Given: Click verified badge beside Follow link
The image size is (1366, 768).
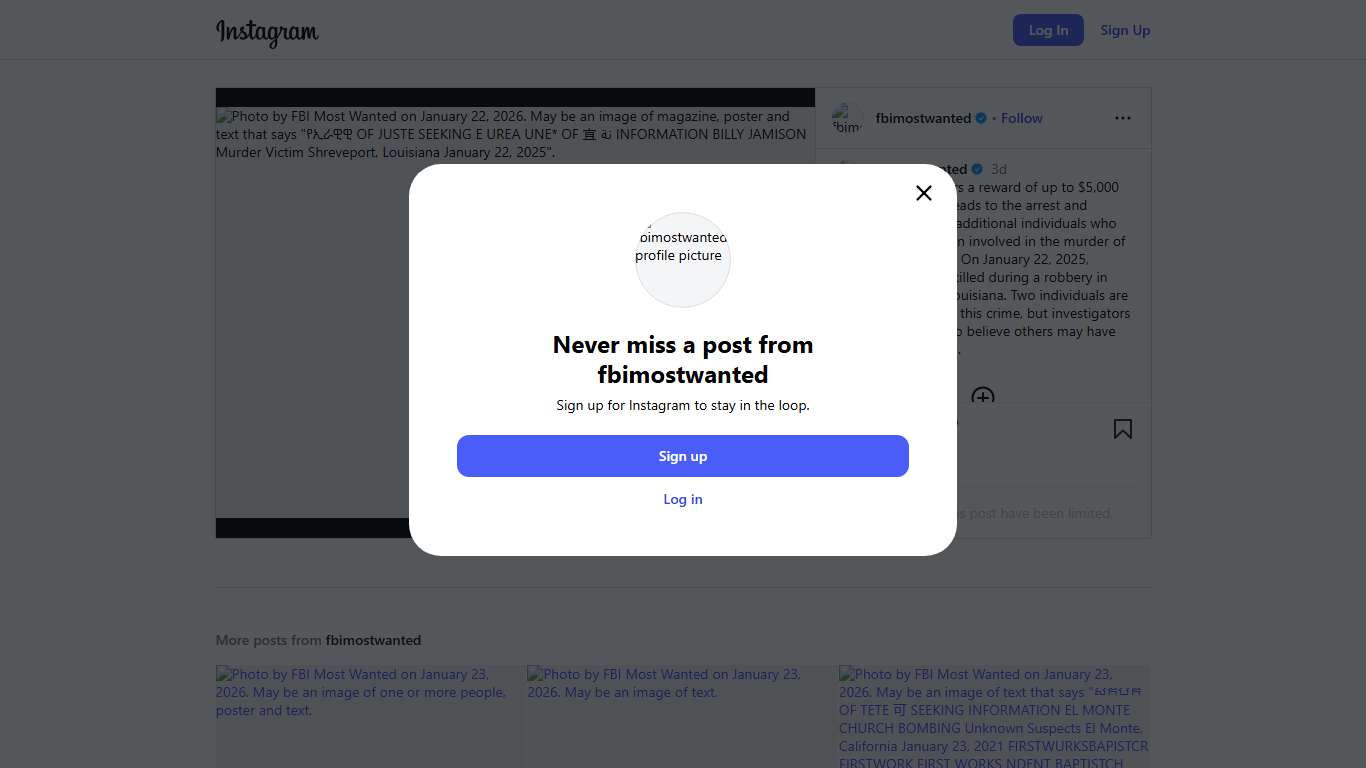Looking at the screenshot, I should [x=981, y=118].
